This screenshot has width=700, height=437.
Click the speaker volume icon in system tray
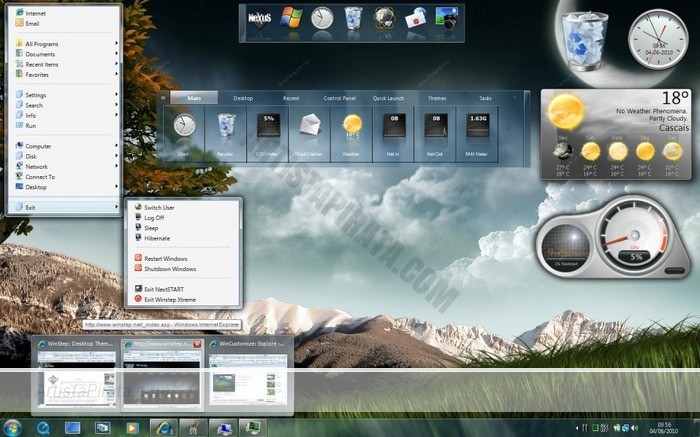[634, 428]
